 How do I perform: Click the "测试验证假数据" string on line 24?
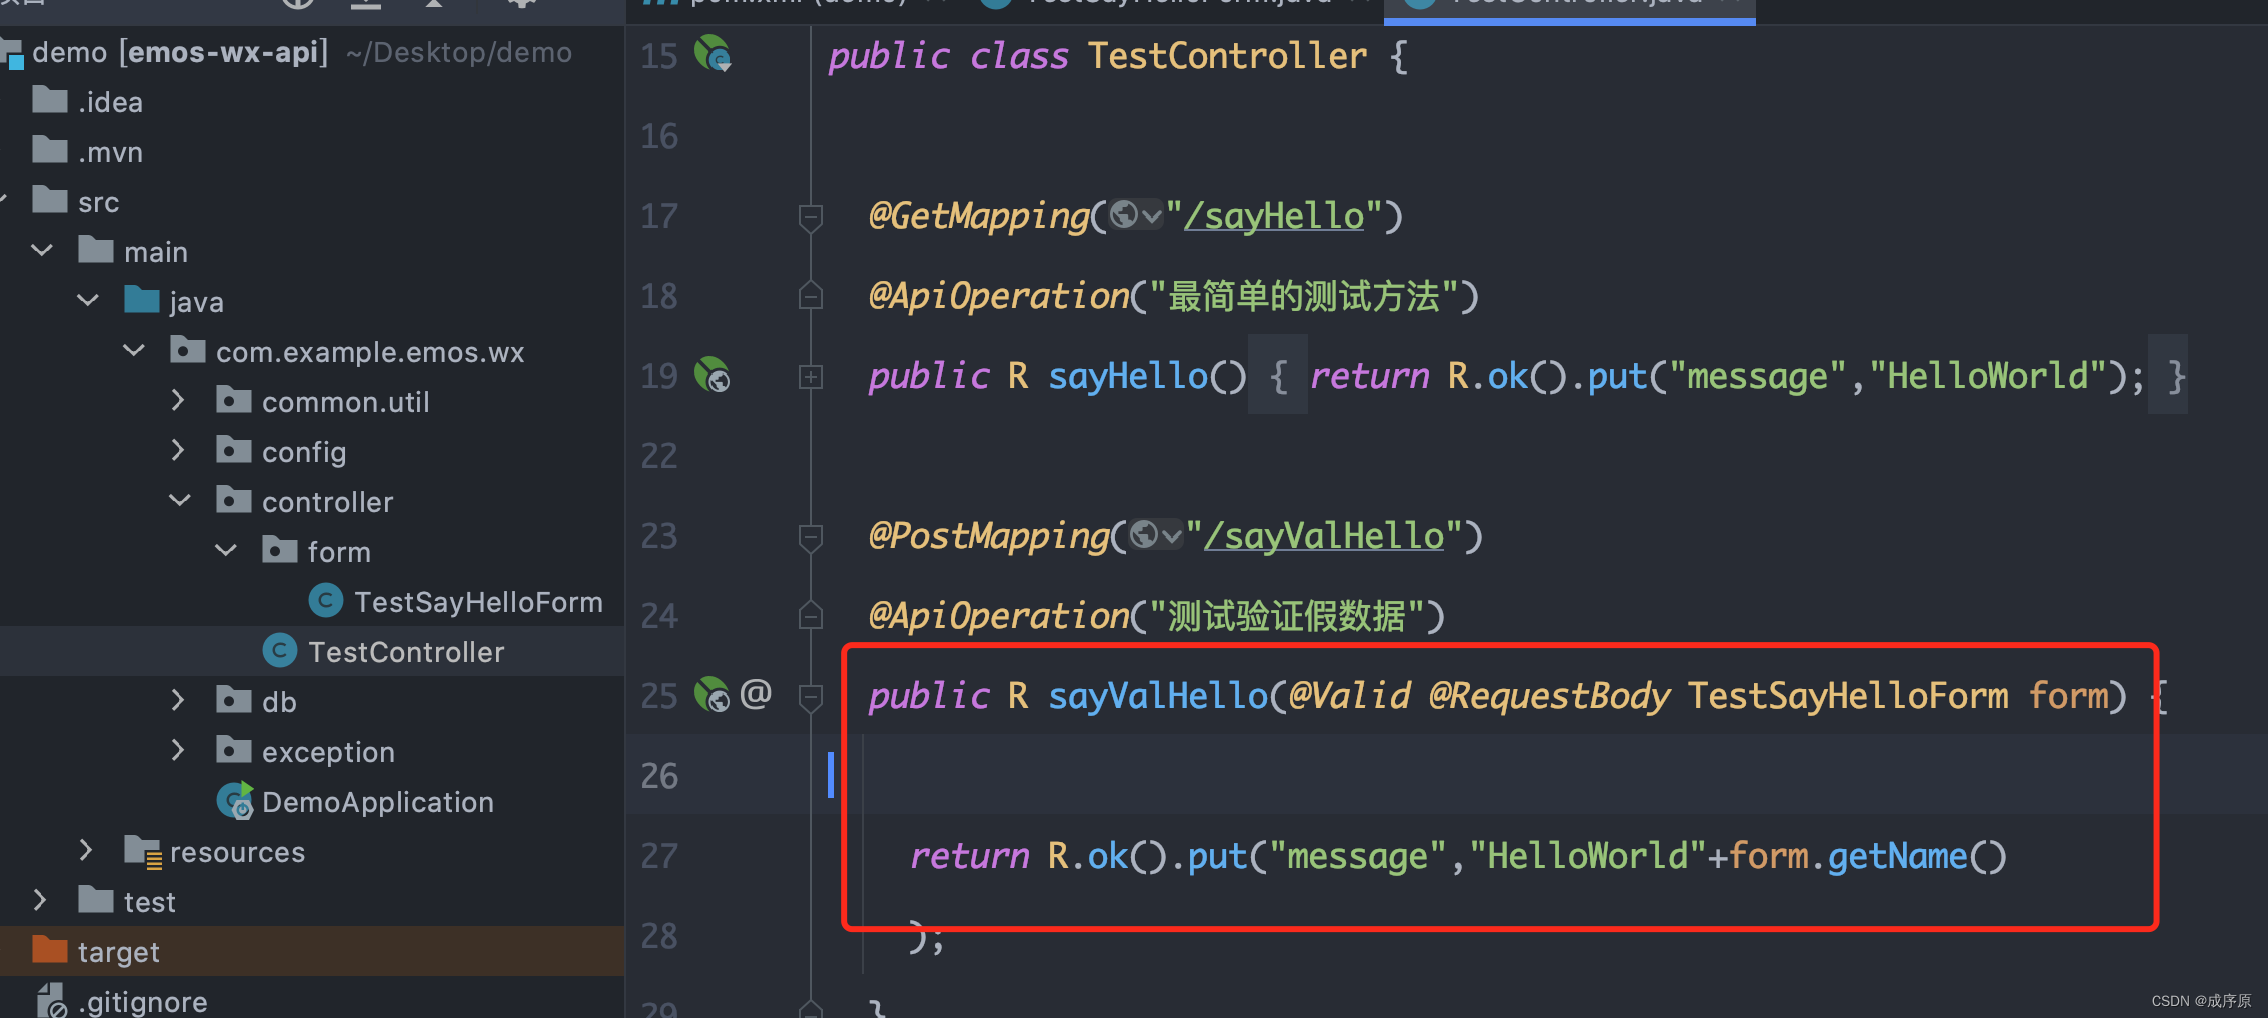1287,616
